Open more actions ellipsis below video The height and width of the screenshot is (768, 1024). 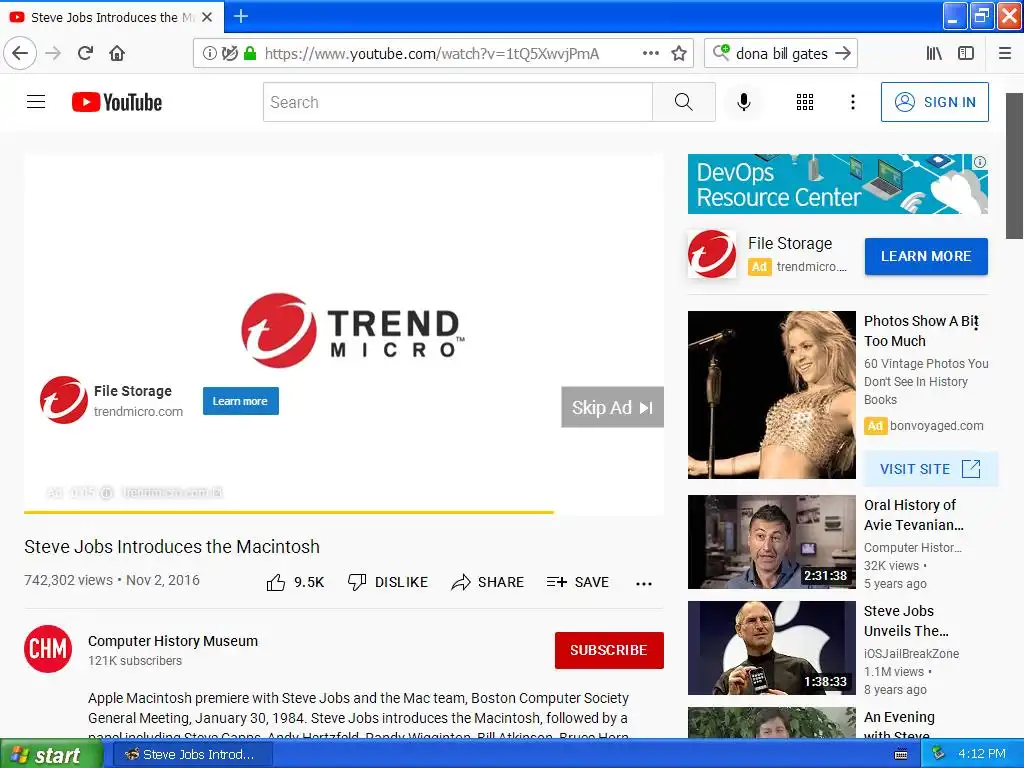644,583
